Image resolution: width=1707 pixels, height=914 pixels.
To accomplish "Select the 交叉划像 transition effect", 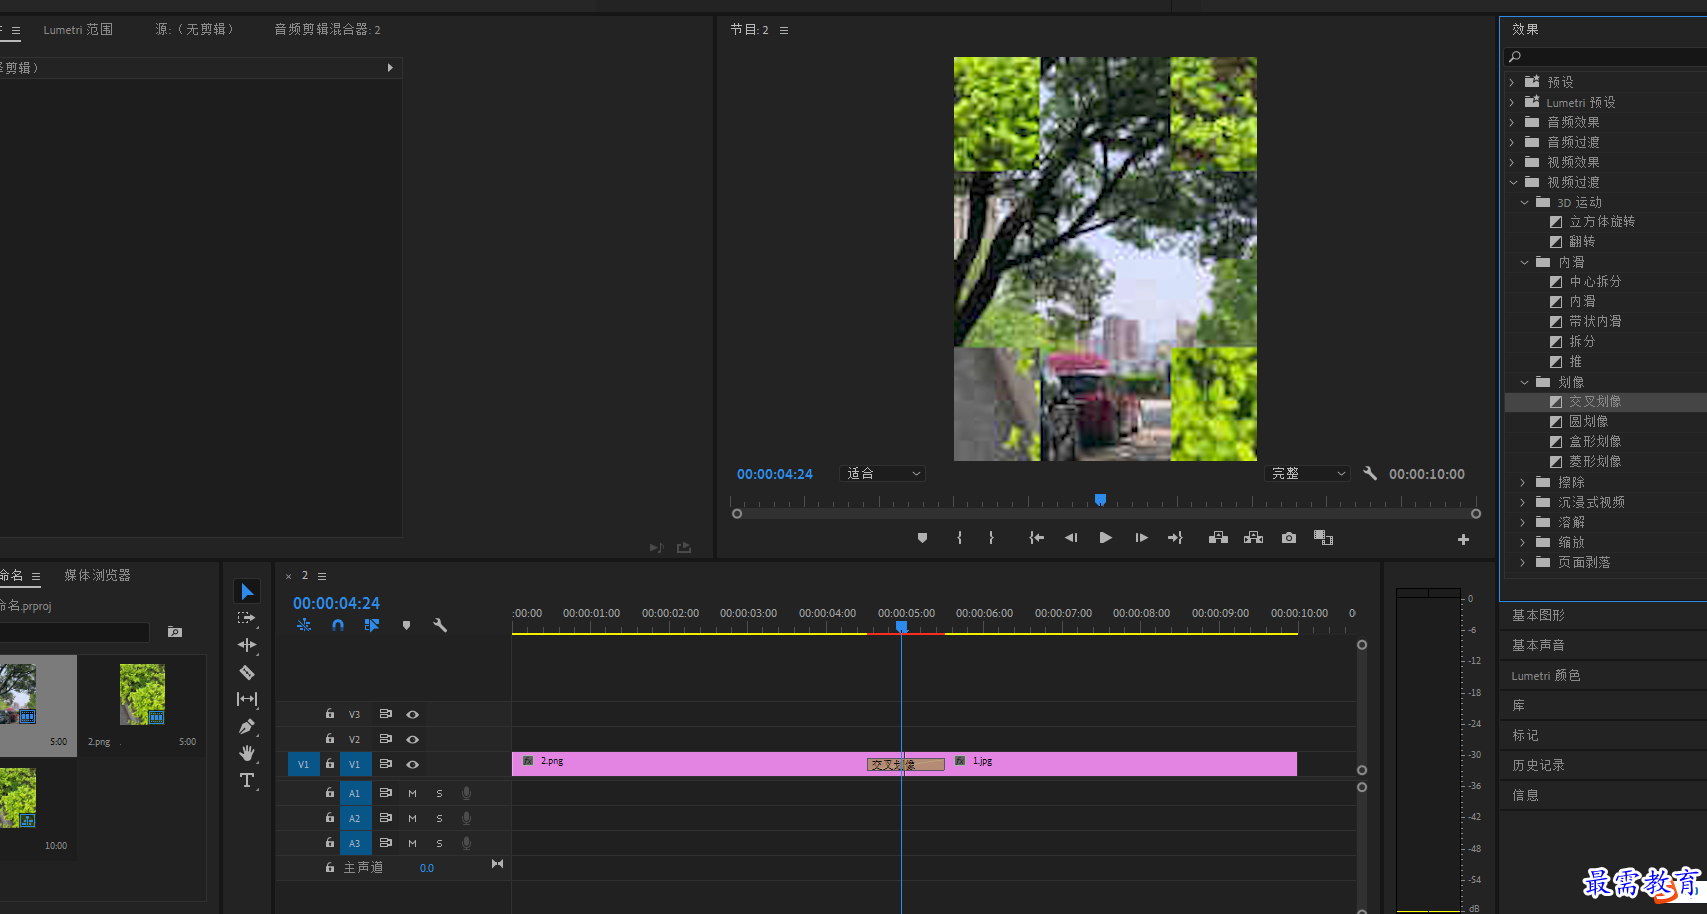I will pyautogui.click(x=1595, y=402).
